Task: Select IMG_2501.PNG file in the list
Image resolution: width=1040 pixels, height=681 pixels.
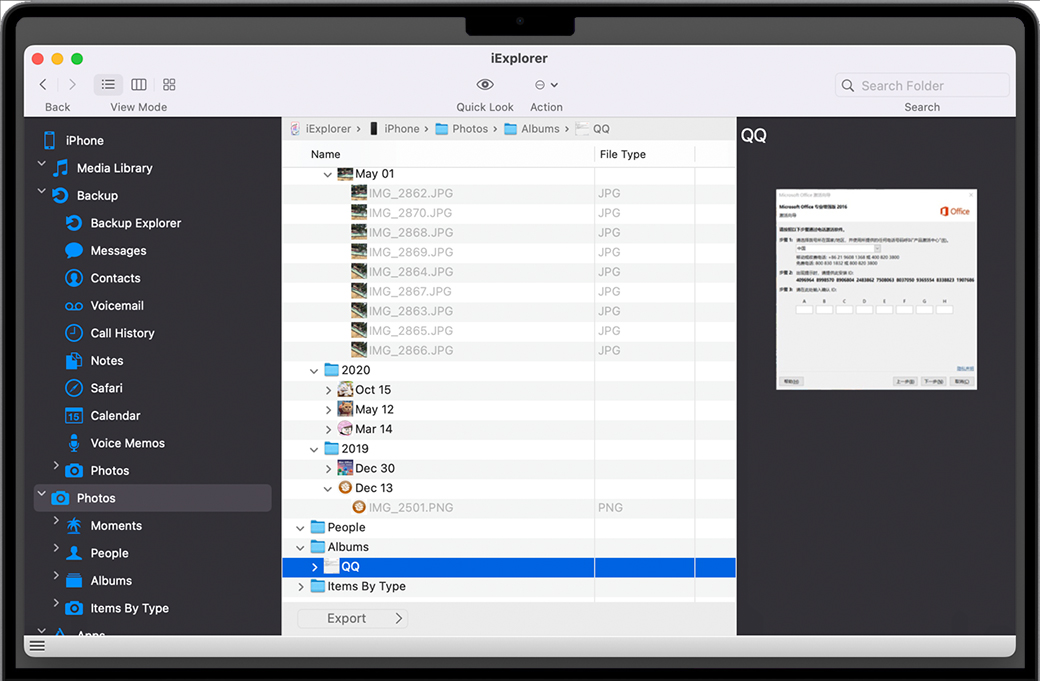Action: [x=410, y=508]
